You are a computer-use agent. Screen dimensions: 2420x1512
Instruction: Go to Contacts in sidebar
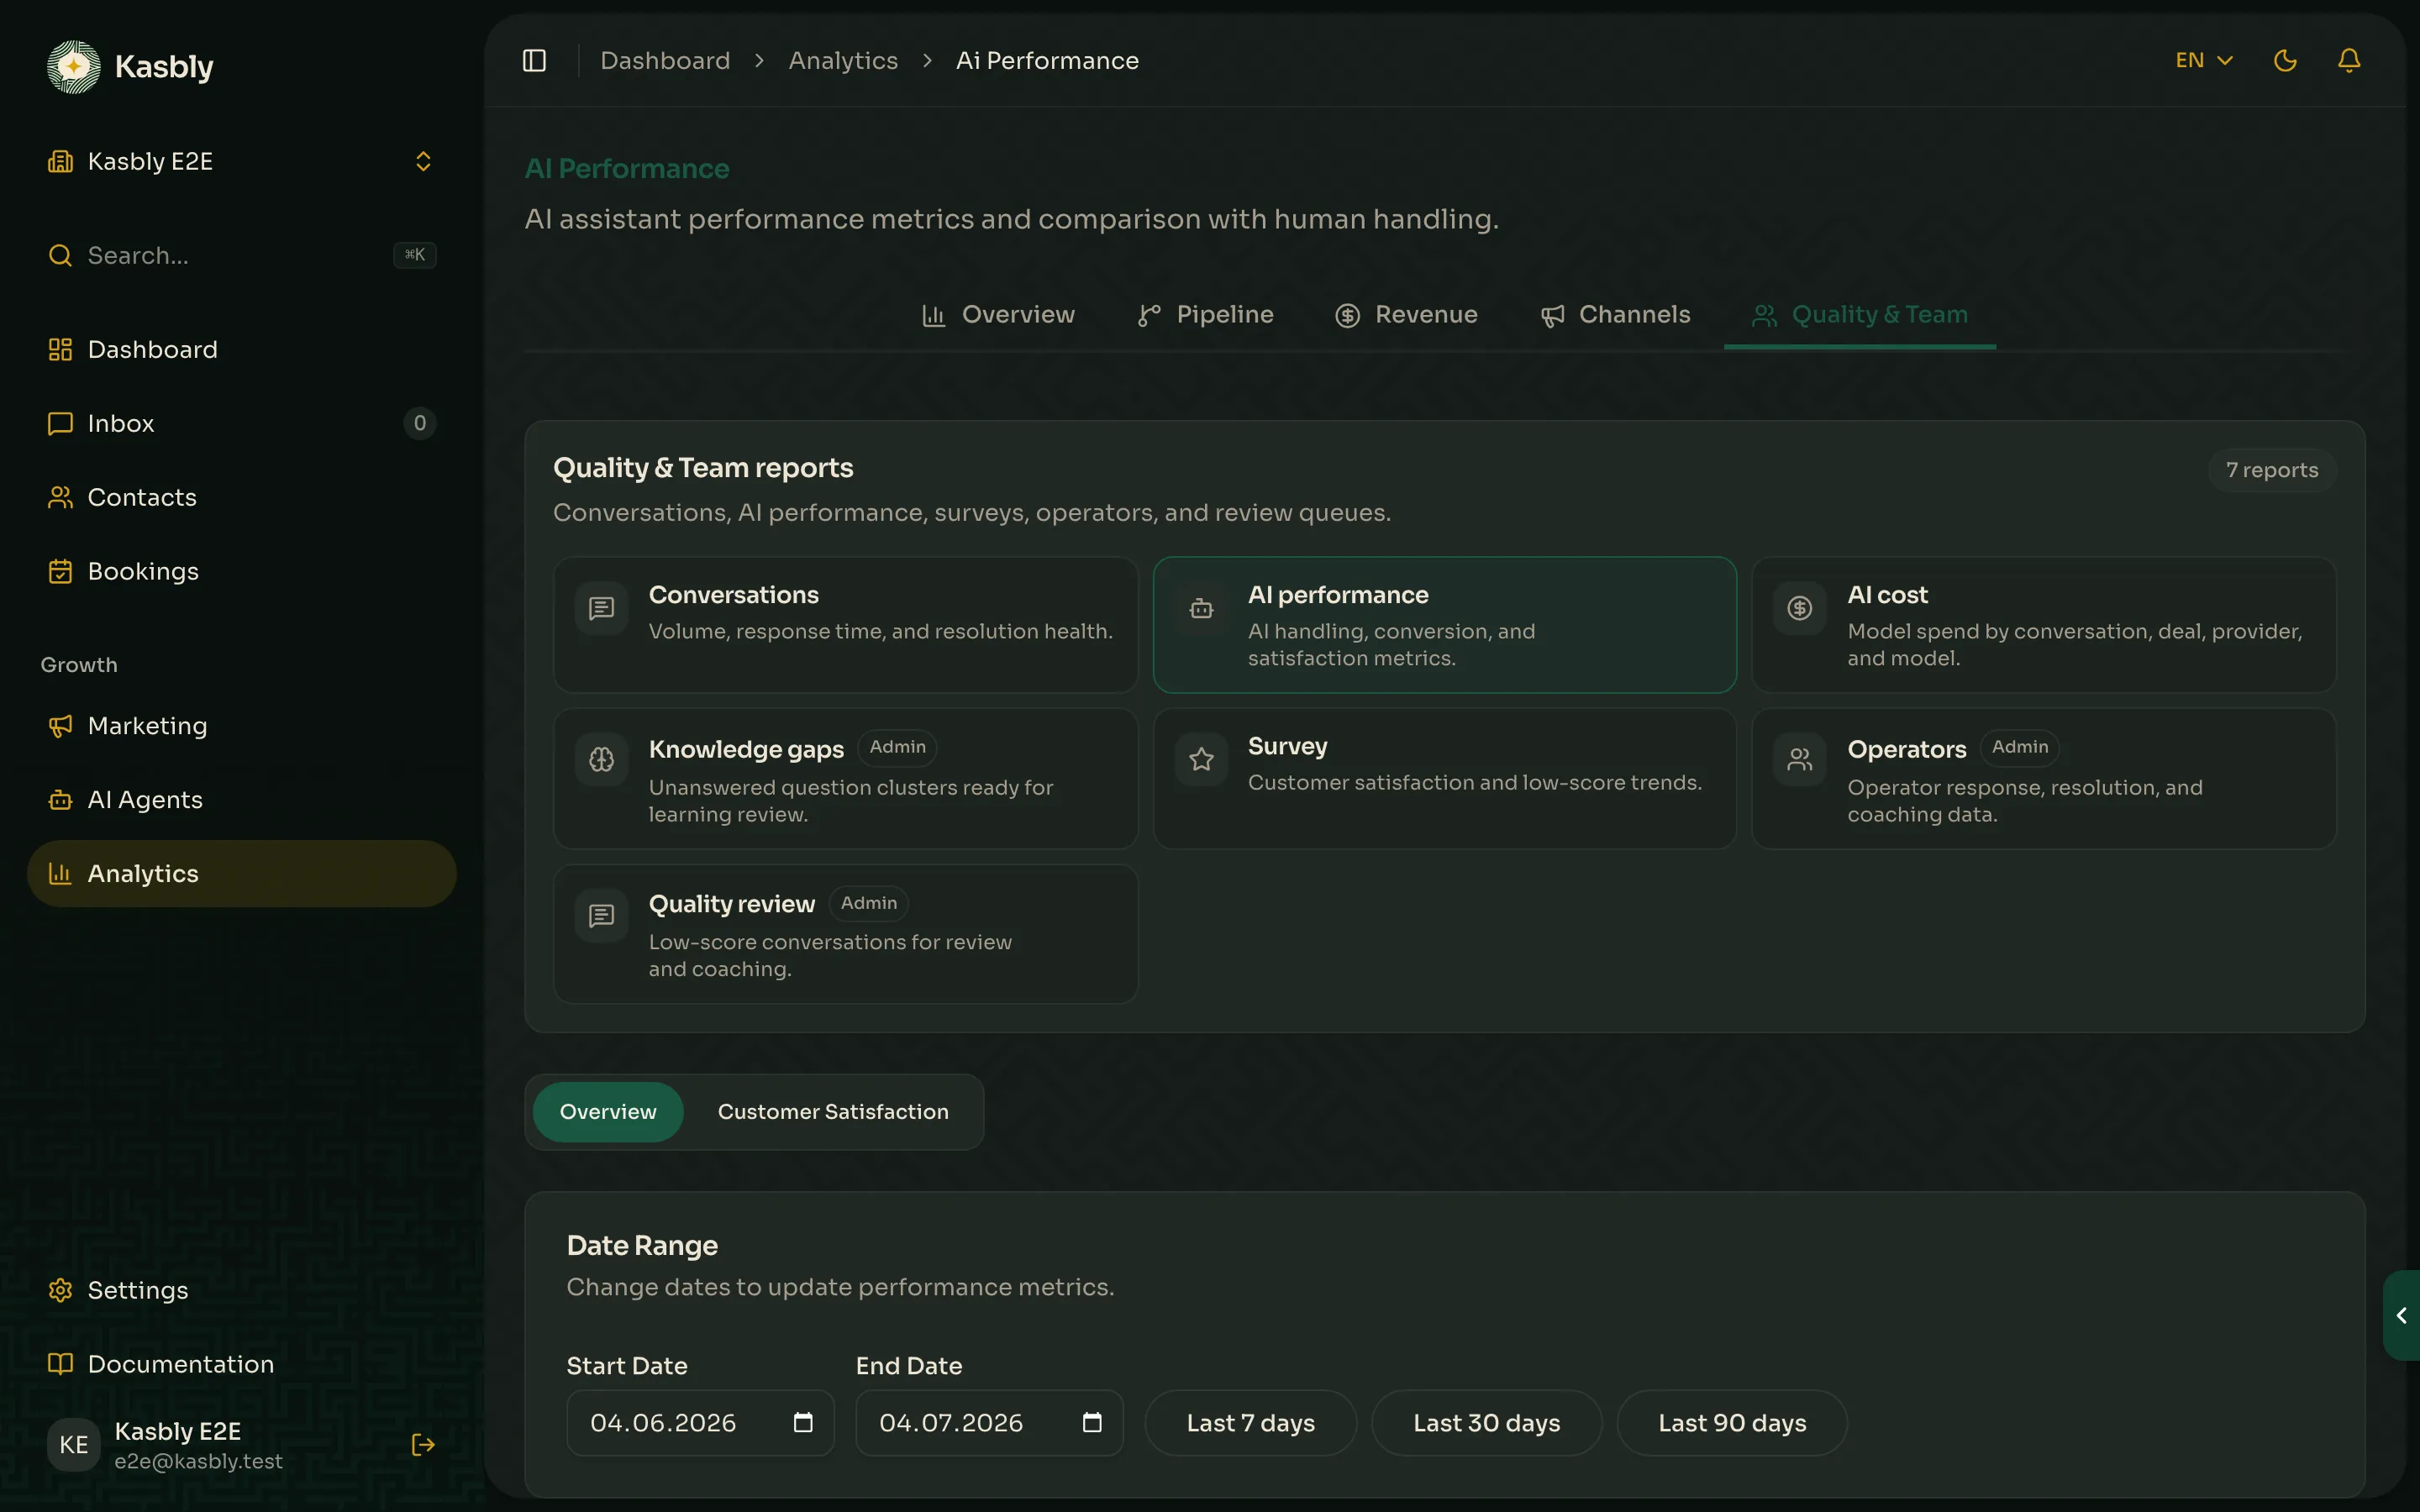point(241,498)
